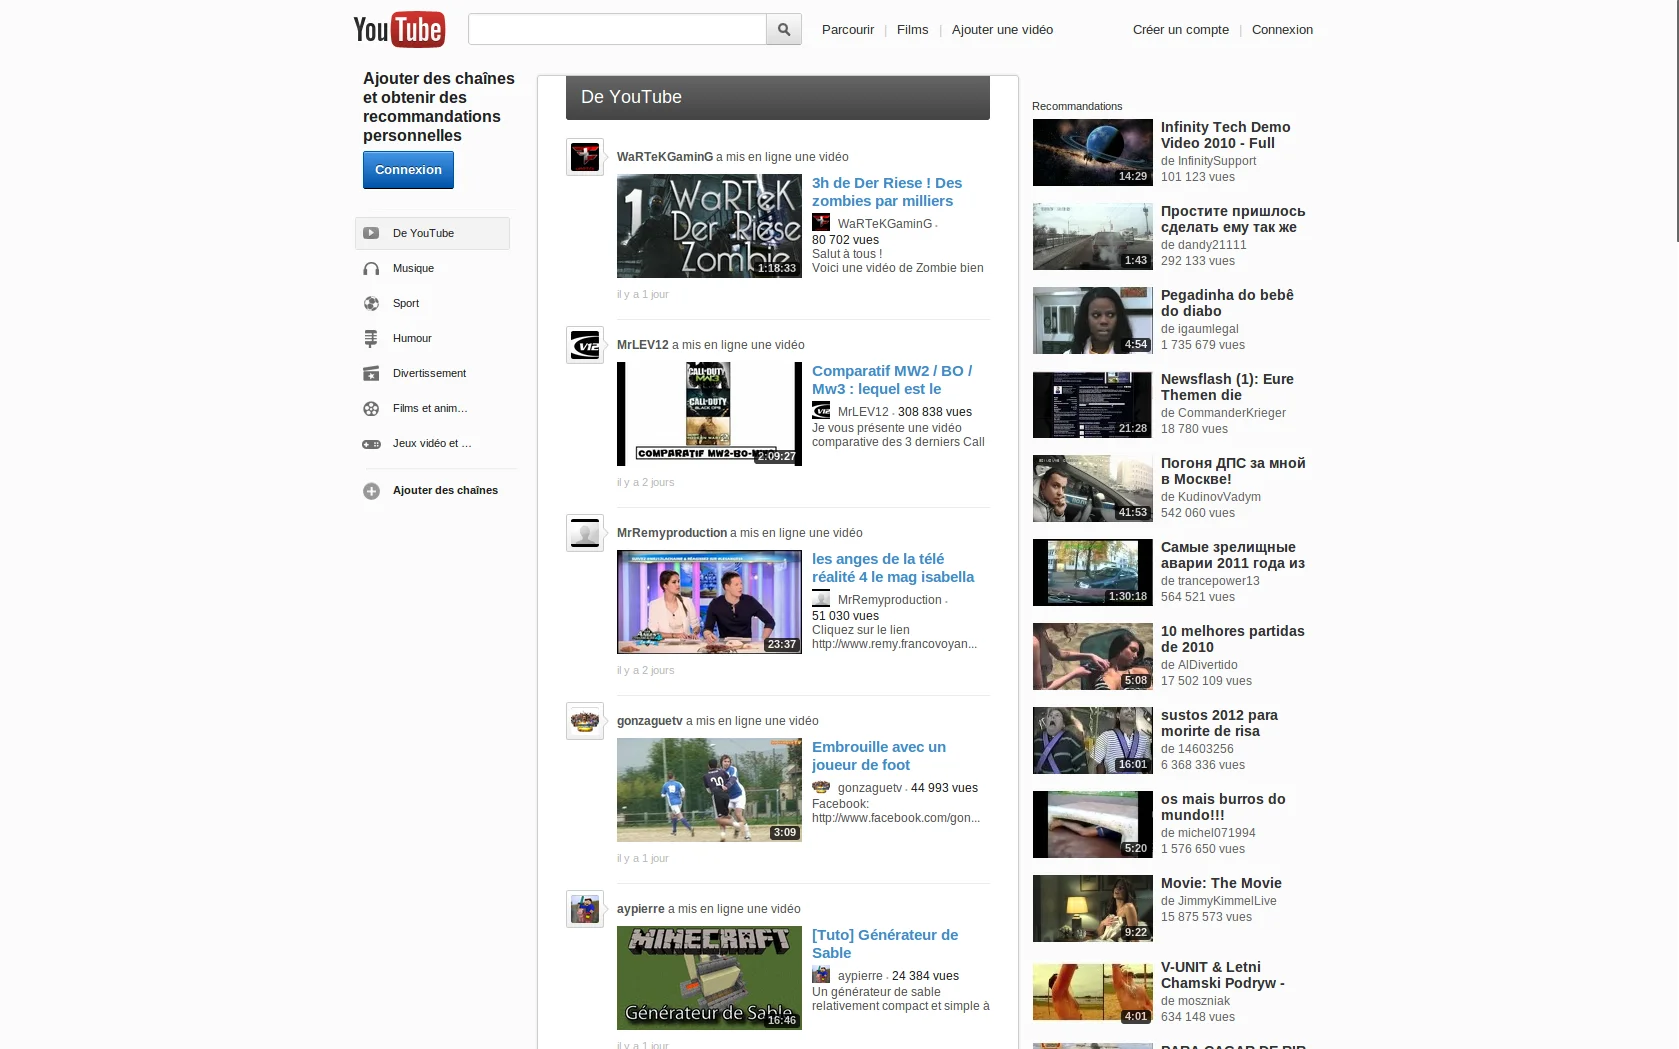Open les anges de la télé réalité title

pos(893,568)
